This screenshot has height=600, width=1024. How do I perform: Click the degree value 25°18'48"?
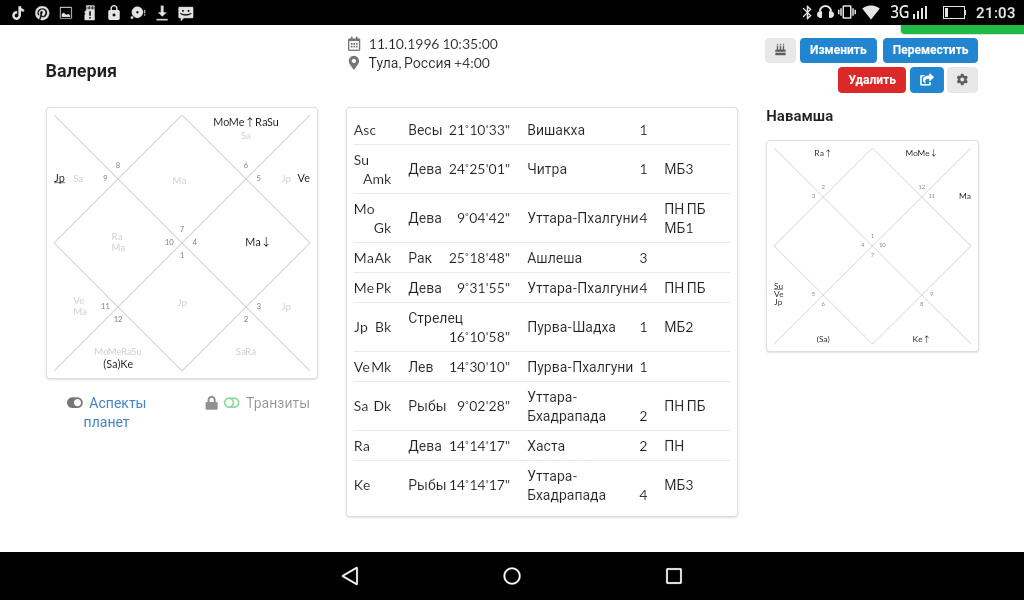click(479, 258)
